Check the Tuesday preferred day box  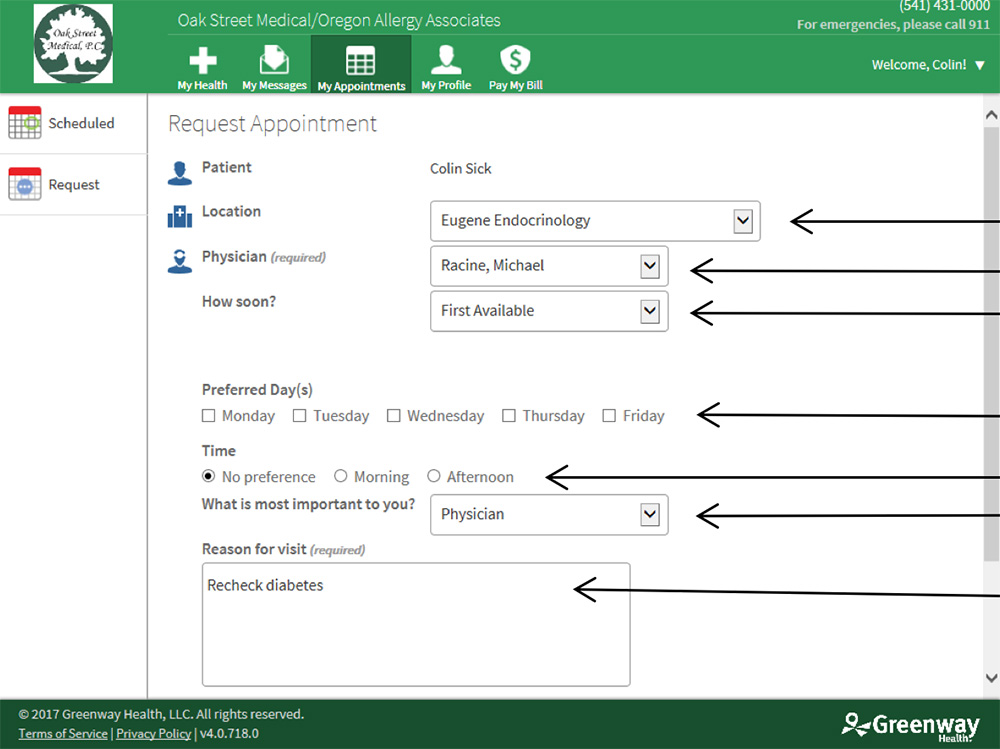[299, 416]
